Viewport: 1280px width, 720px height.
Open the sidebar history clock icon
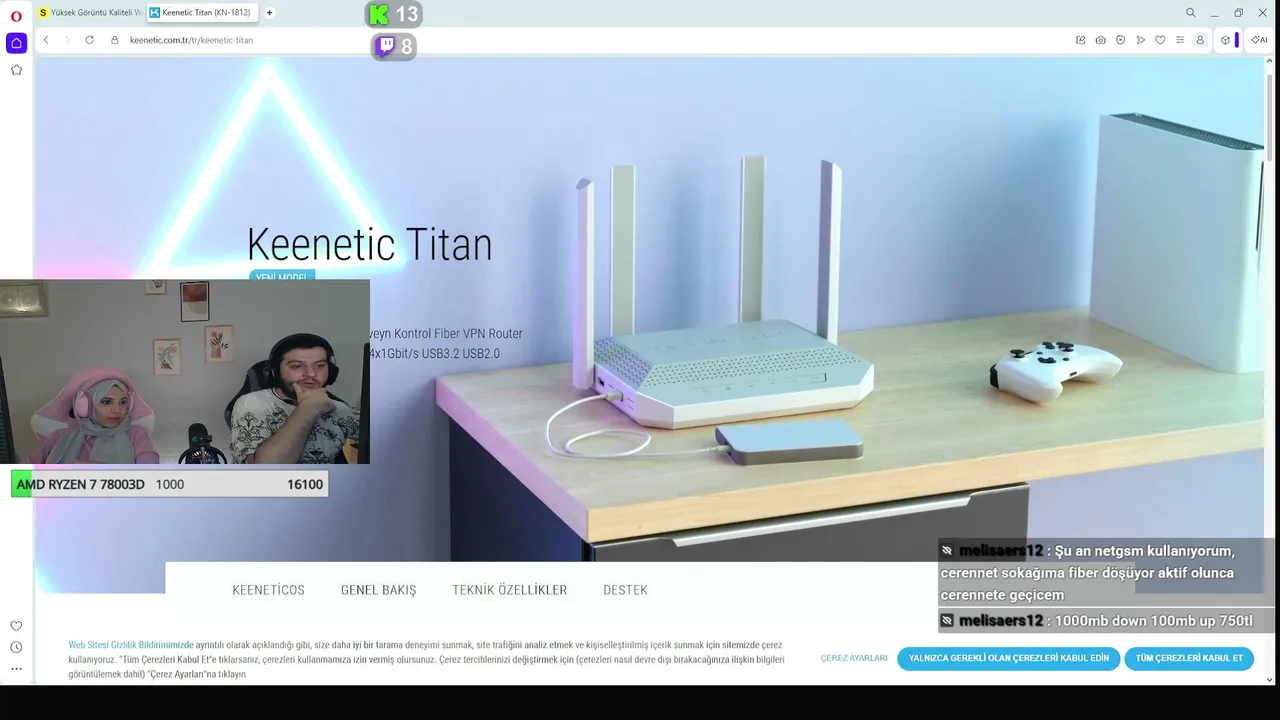point(16,647)
